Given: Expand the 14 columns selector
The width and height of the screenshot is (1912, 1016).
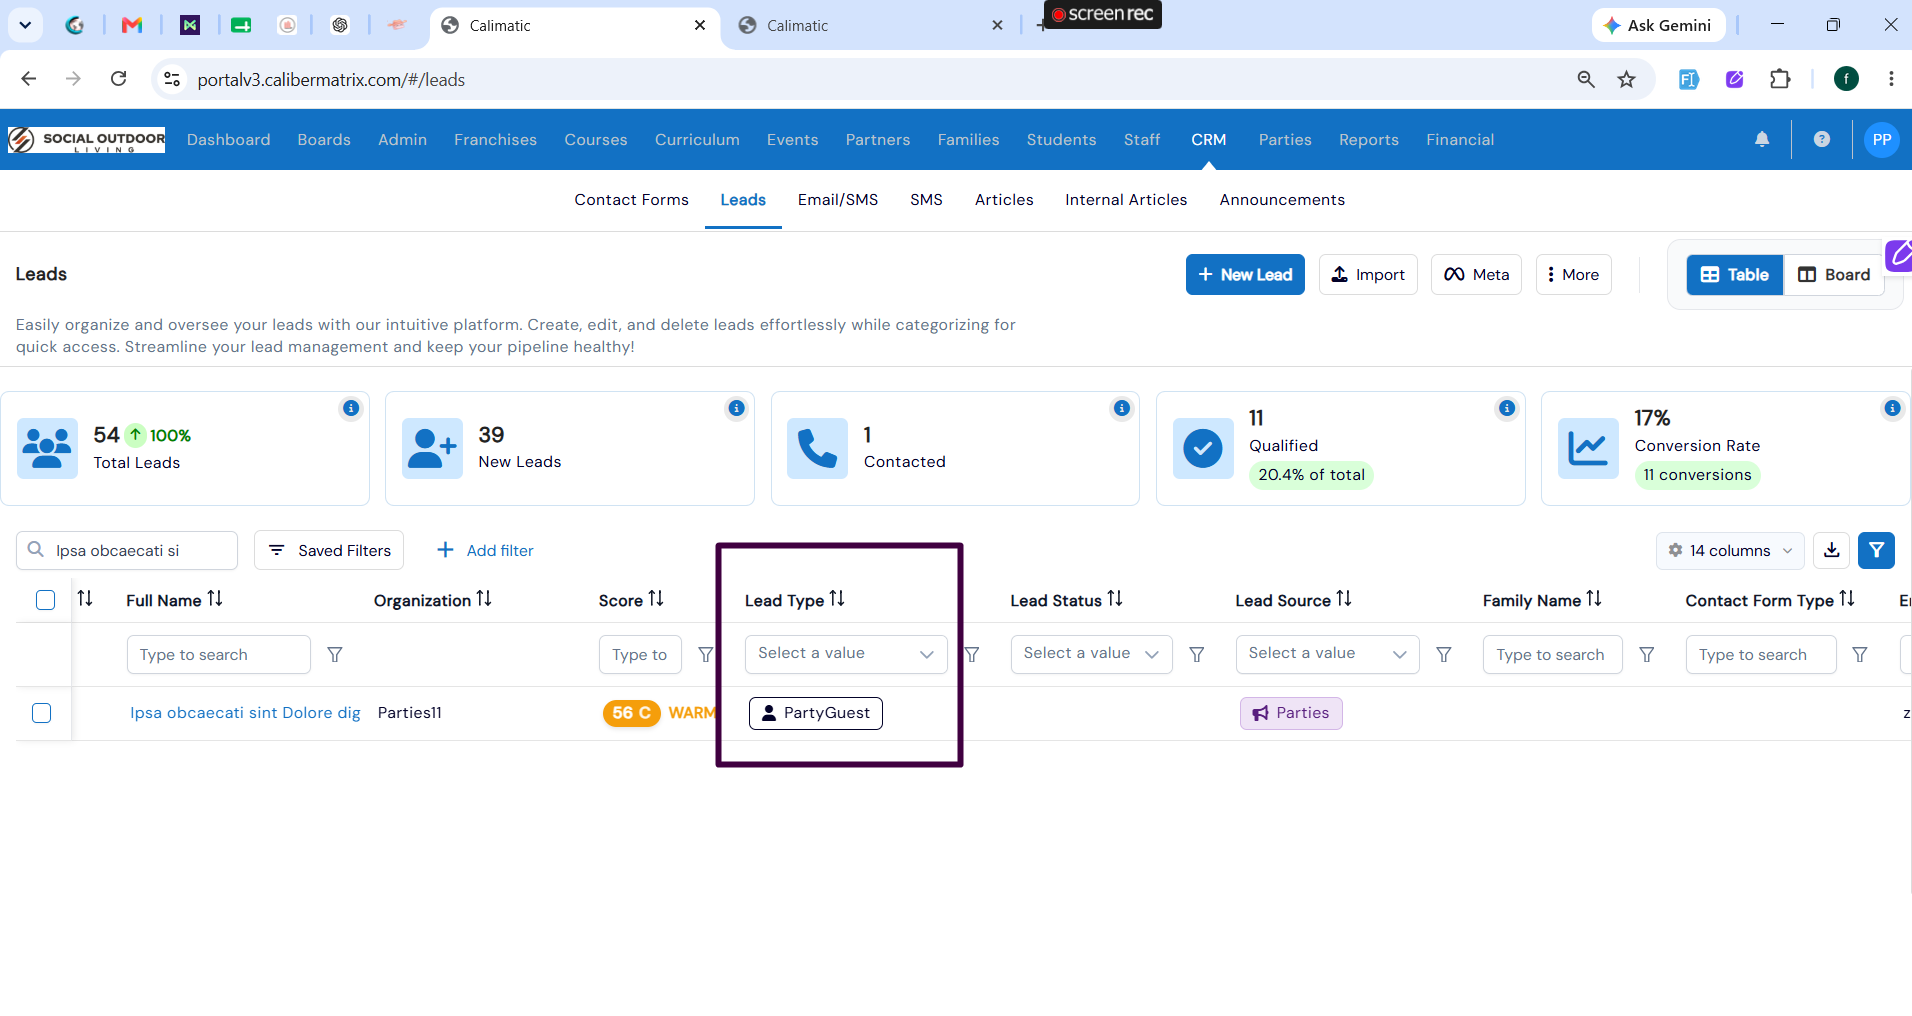Looking at the screenshot, I should point(1730,551).
